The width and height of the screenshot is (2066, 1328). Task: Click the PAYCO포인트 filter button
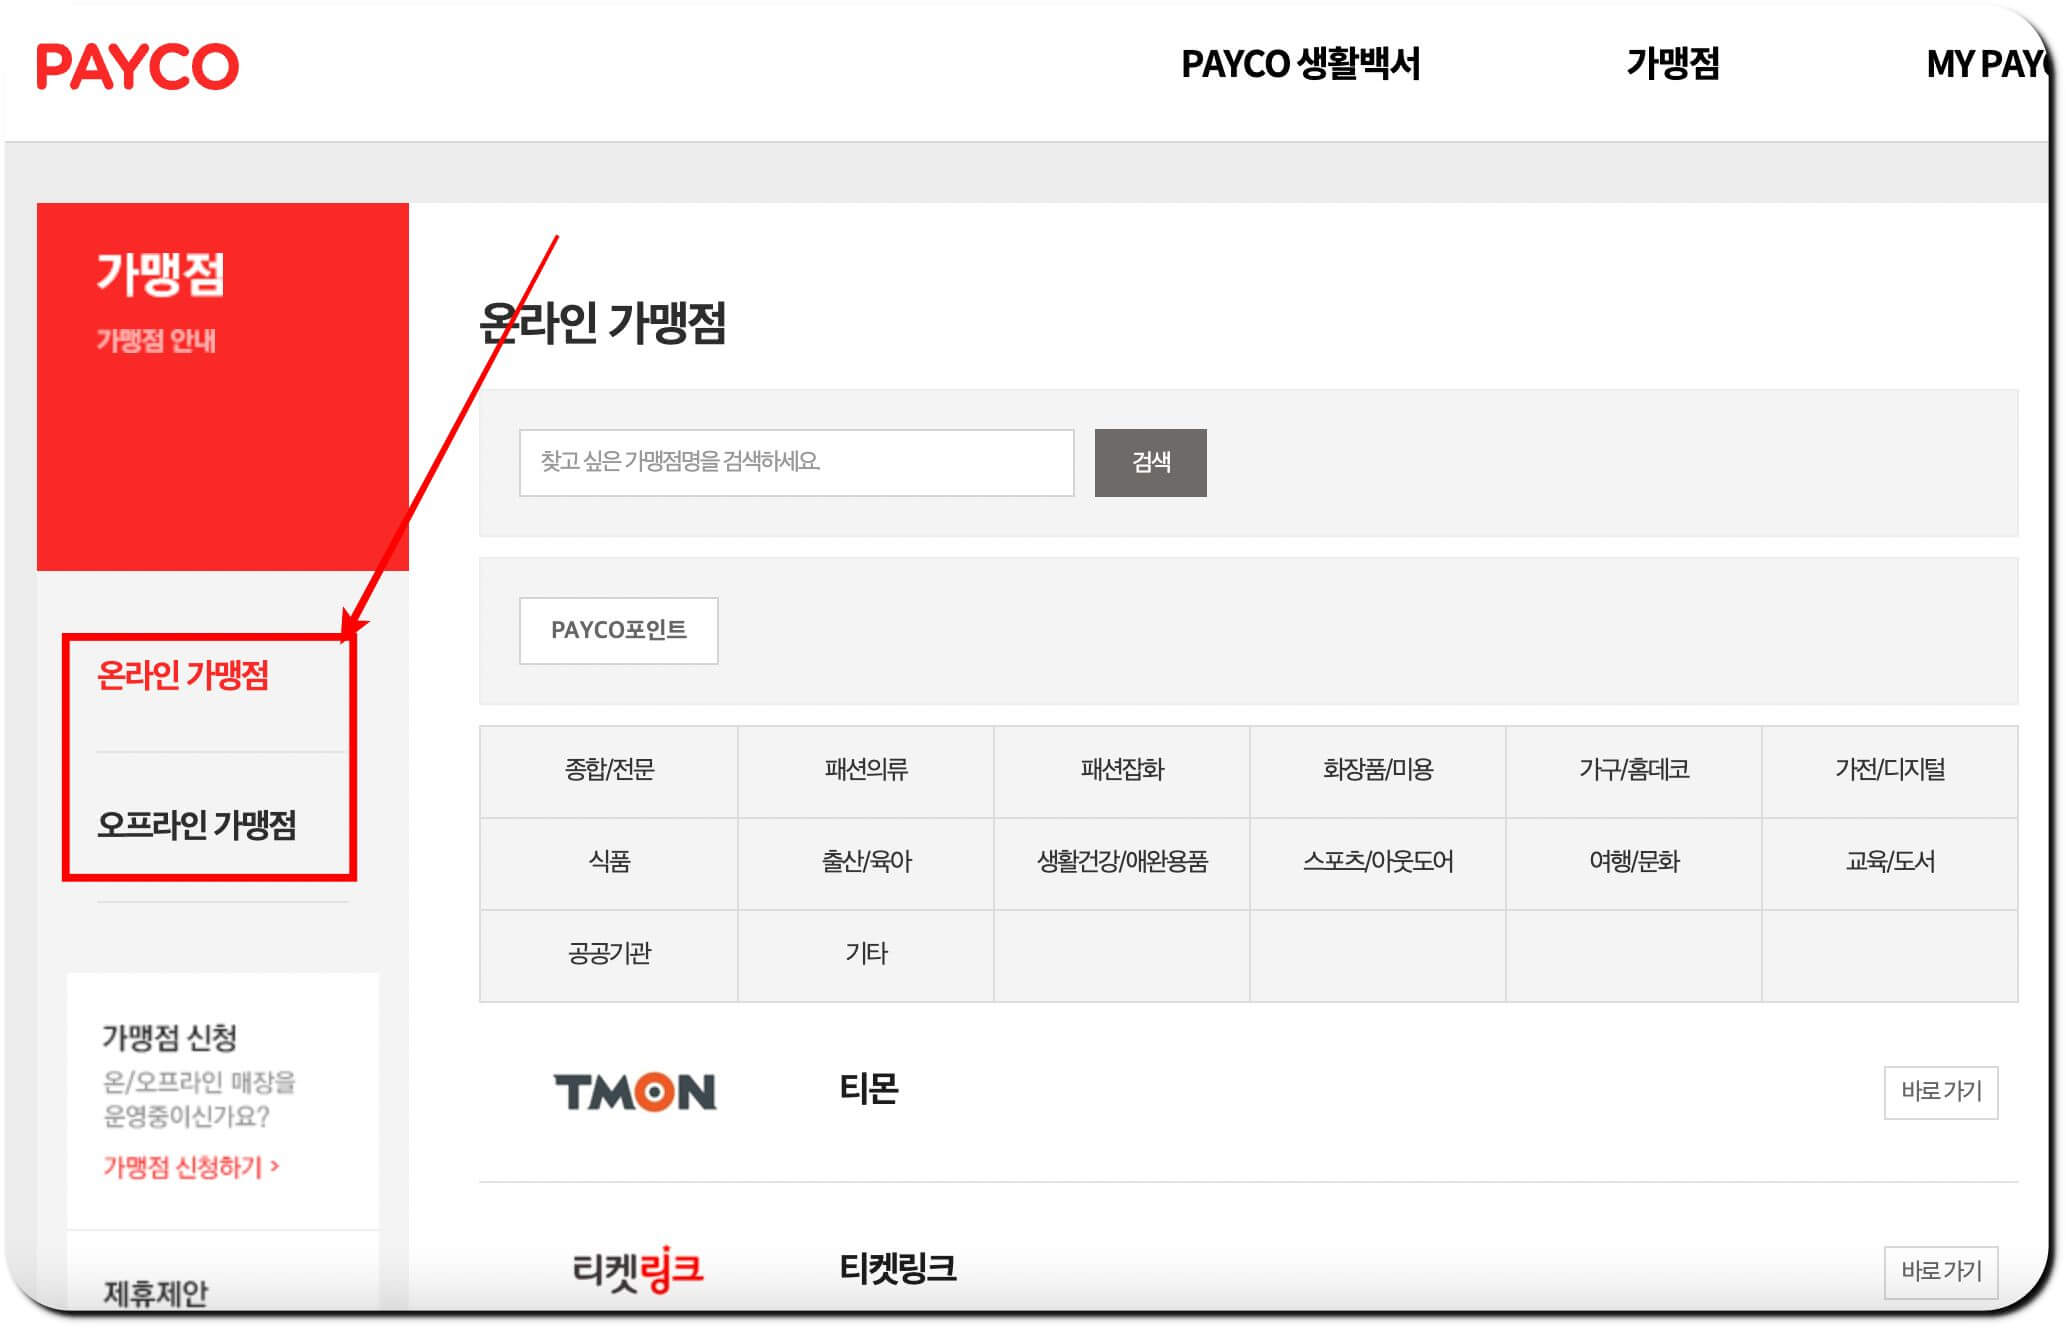(618, 630)
